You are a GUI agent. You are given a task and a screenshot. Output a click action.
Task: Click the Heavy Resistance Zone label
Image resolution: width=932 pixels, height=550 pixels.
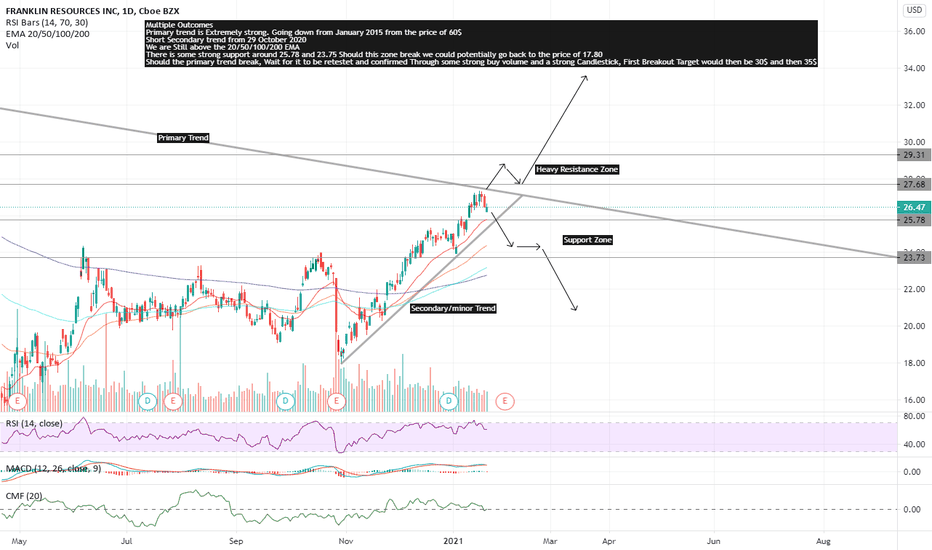click(577, 169)
